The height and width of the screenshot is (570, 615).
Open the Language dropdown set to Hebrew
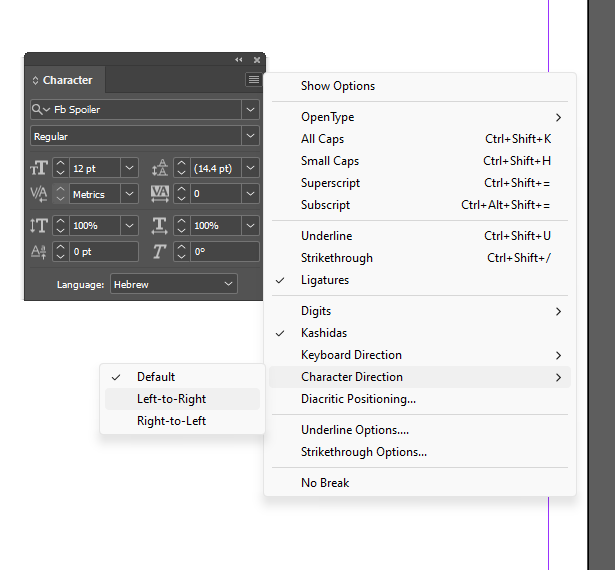(x=173, y=285)
